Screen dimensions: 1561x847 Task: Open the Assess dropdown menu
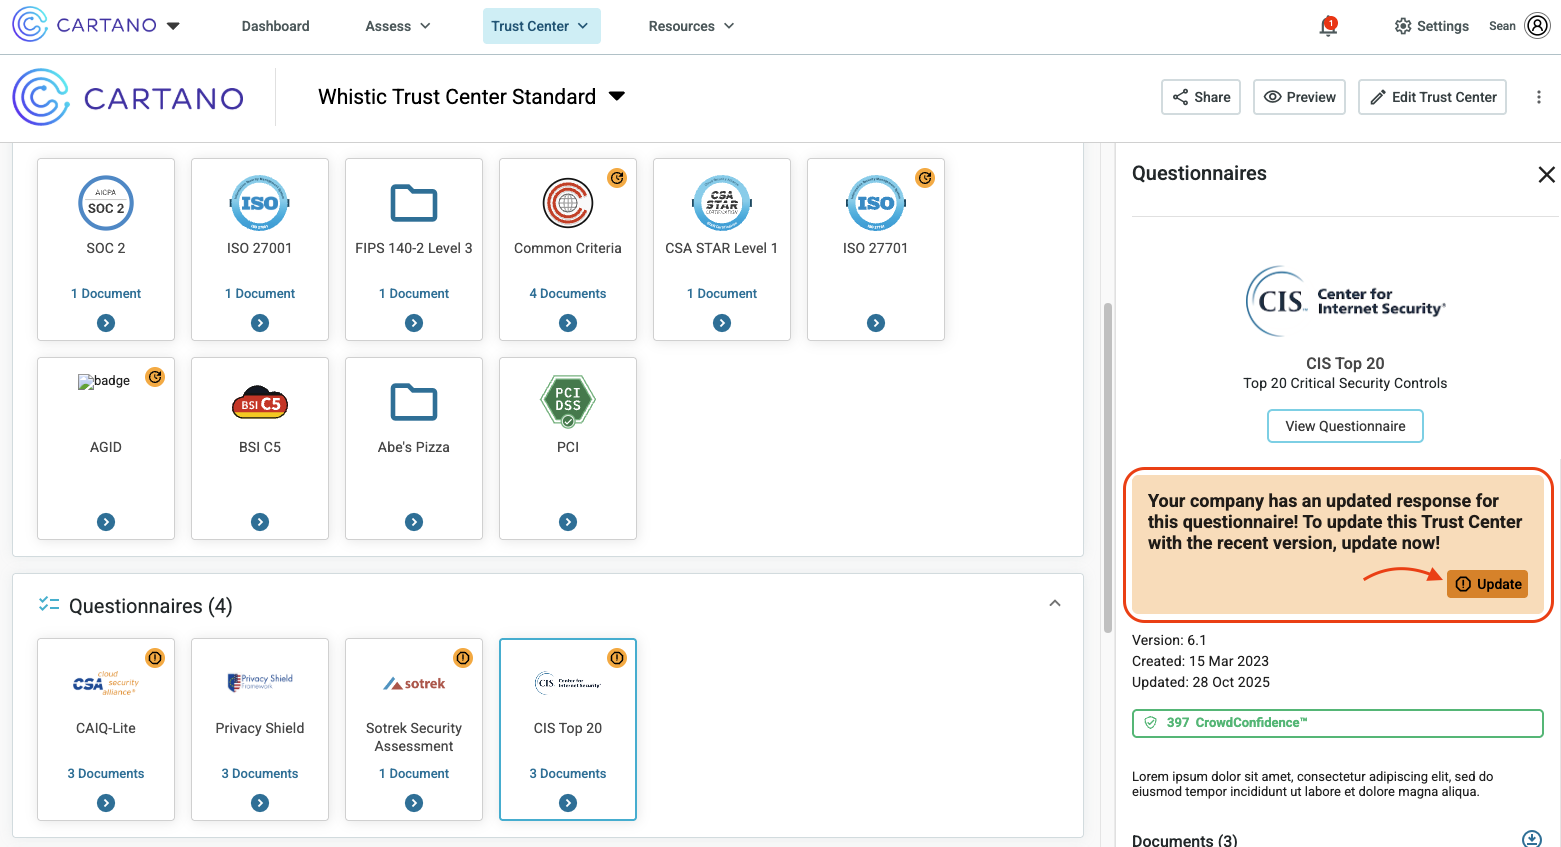398,26
